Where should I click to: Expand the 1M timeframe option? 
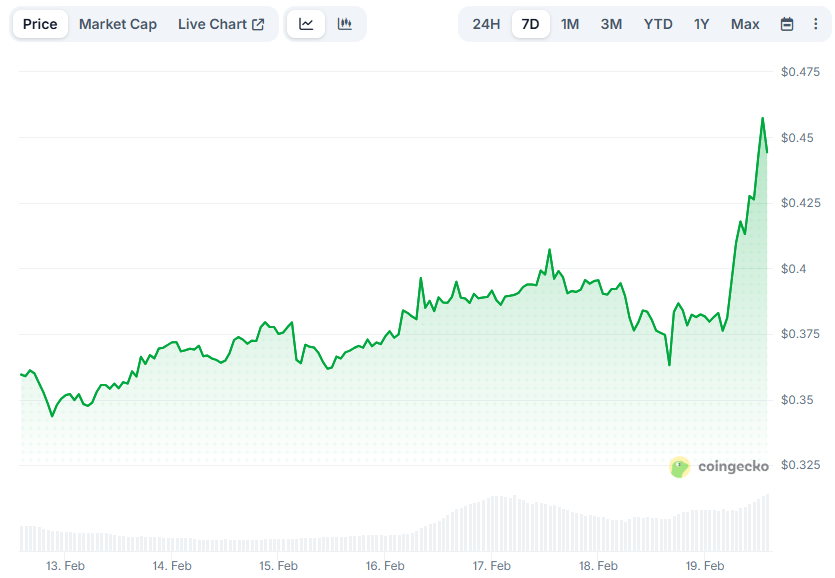pos(570,23)
